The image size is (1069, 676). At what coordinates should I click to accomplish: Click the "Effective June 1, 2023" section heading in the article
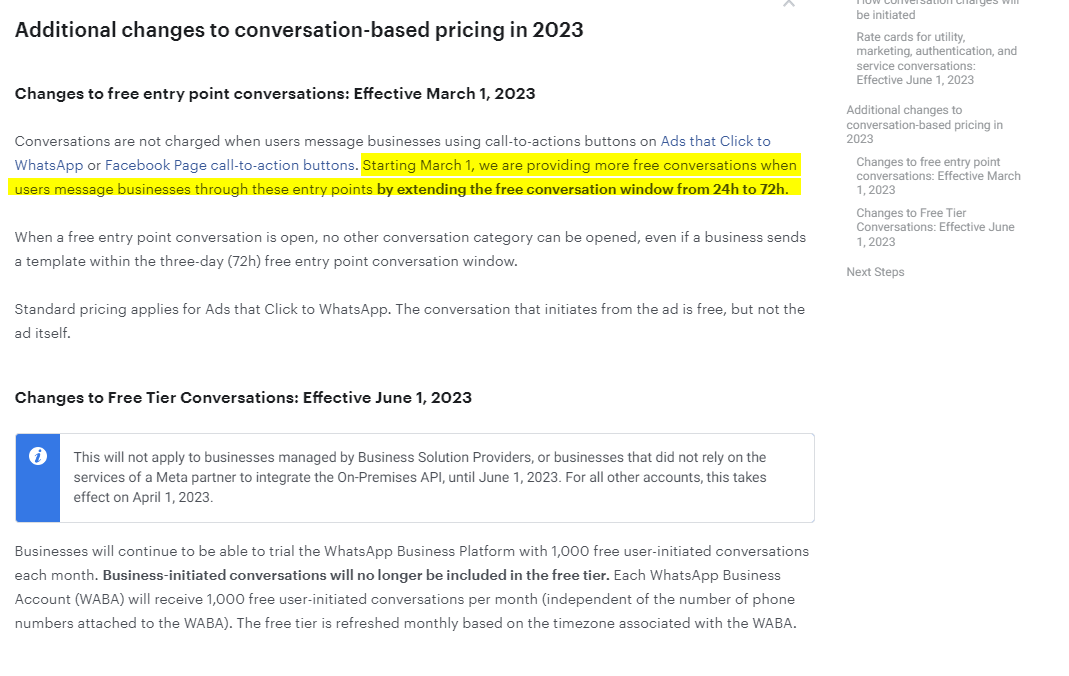(x=242, y=398)
